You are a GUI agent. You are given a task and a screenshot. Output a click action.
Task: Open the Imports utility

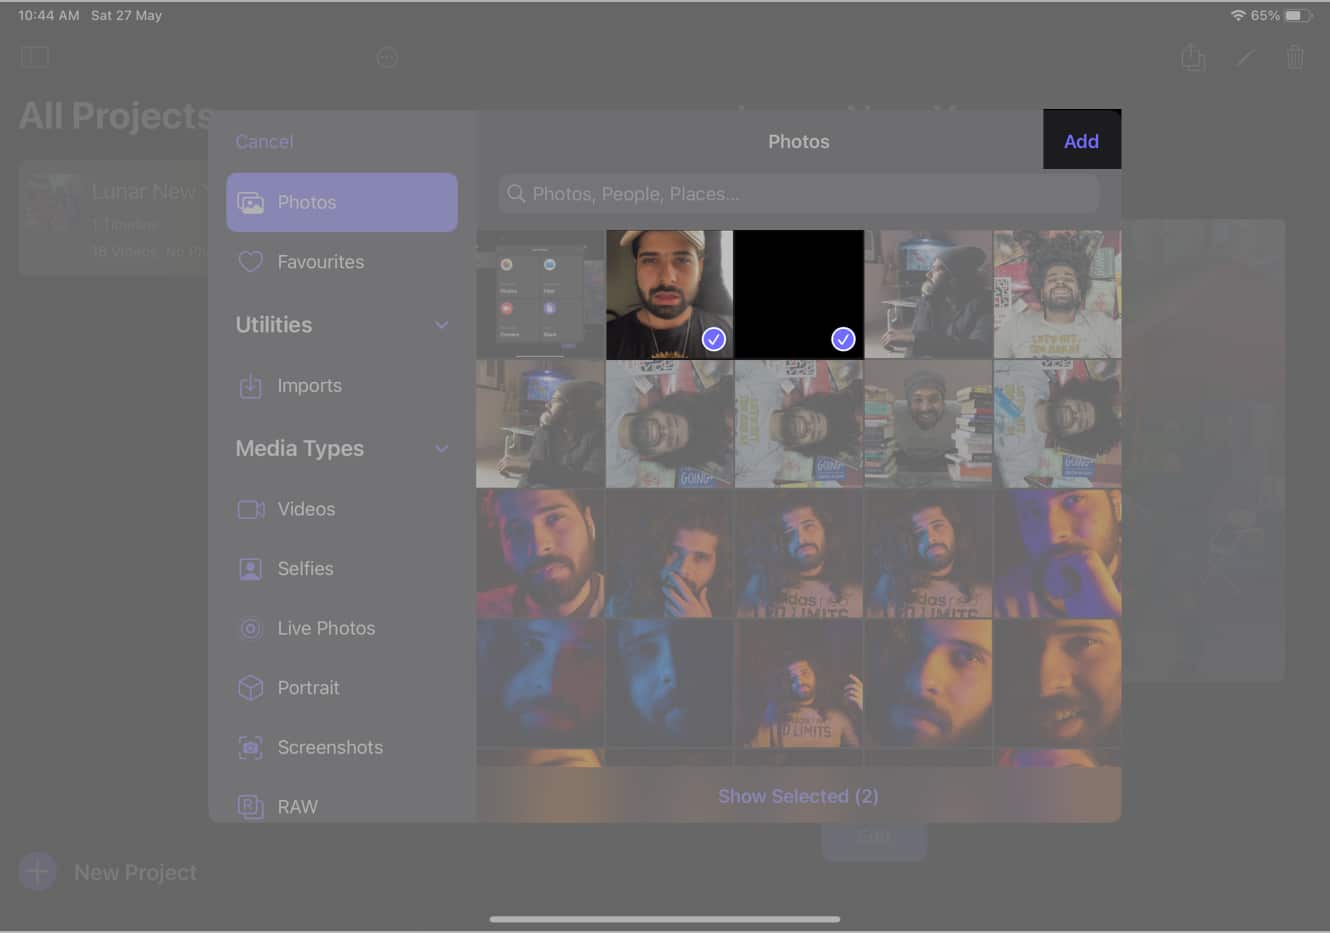(342, 385)
